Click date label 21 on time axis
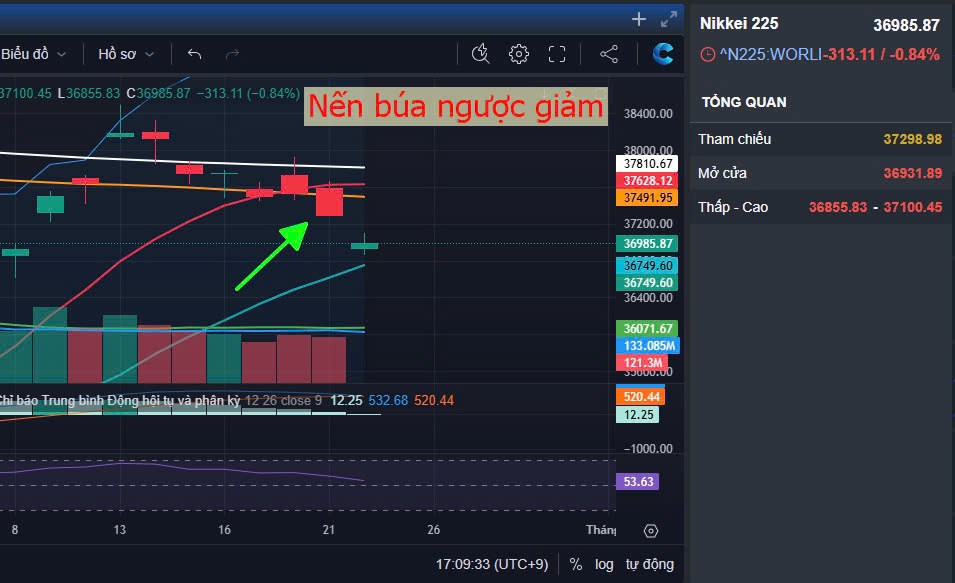The width and height of the screenshot is (955, 583). [329, 530]
